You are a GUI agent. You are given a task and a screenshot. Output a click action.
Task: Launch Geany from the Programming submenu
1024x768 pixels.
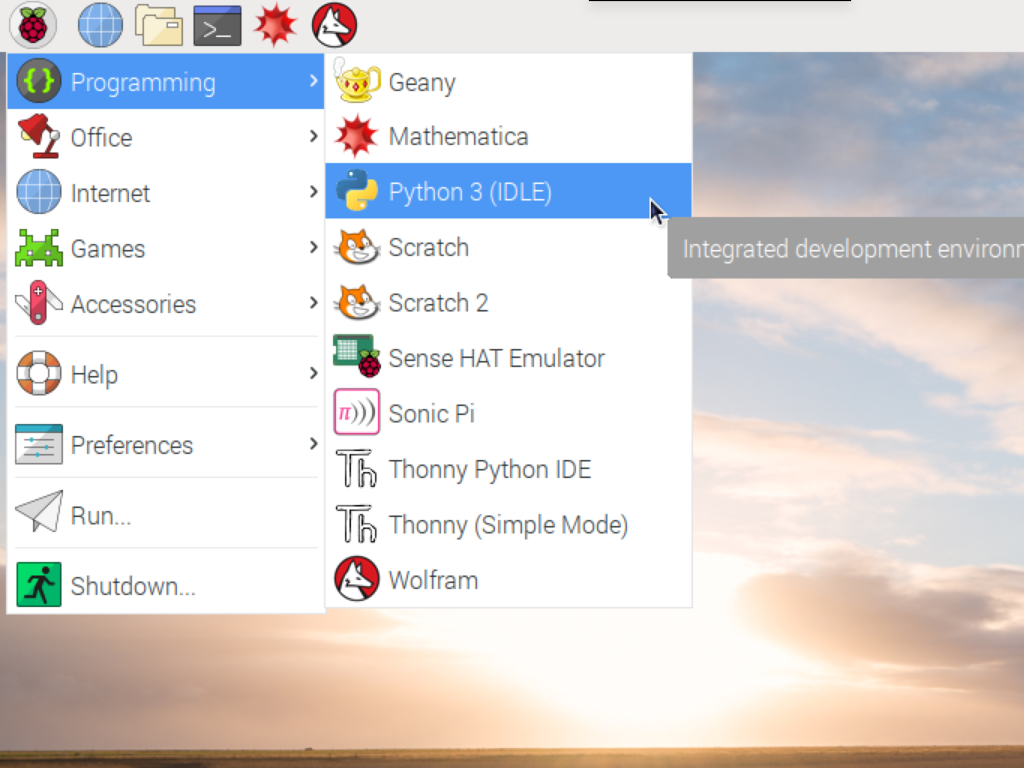[508, 82]
